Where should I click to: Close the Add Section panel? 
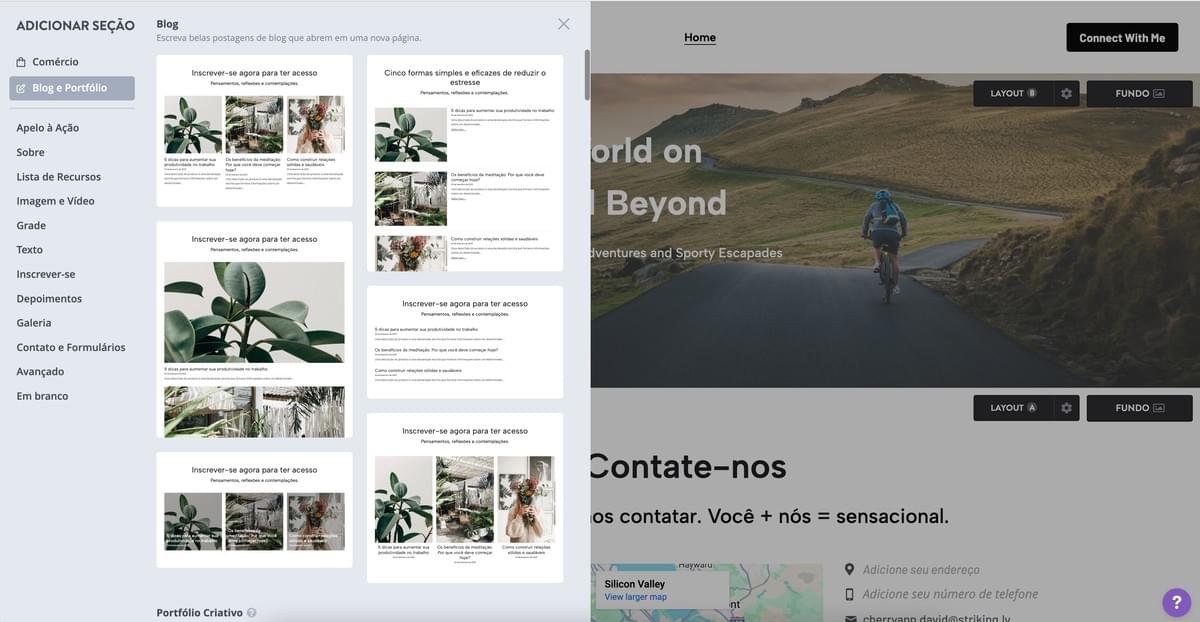click(564, 24)
